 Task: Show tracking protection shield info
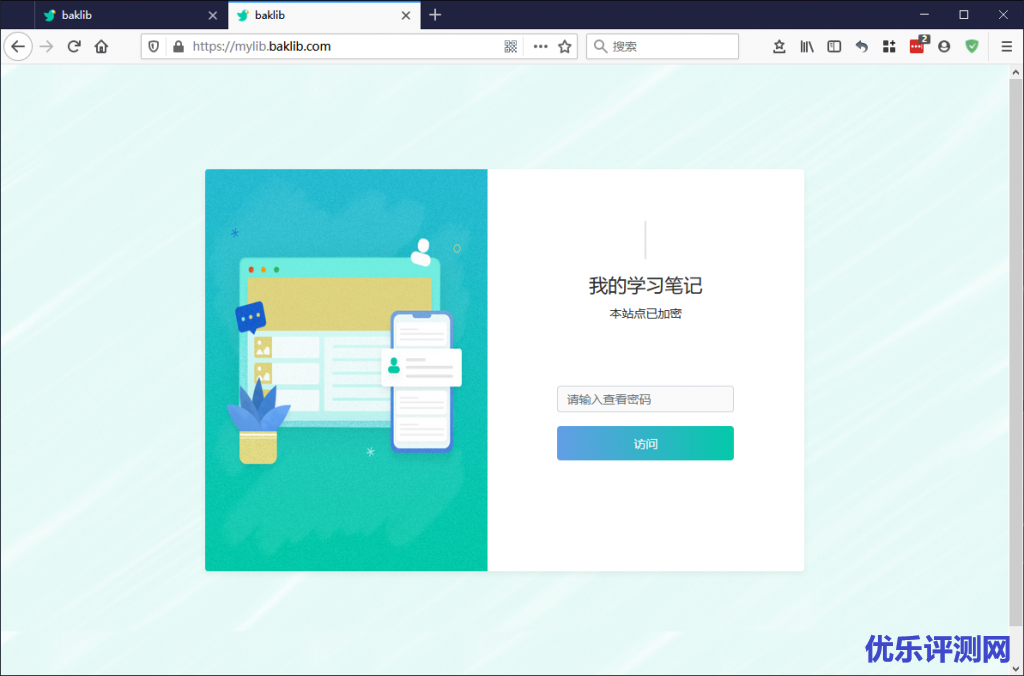(x=154, y=46)
